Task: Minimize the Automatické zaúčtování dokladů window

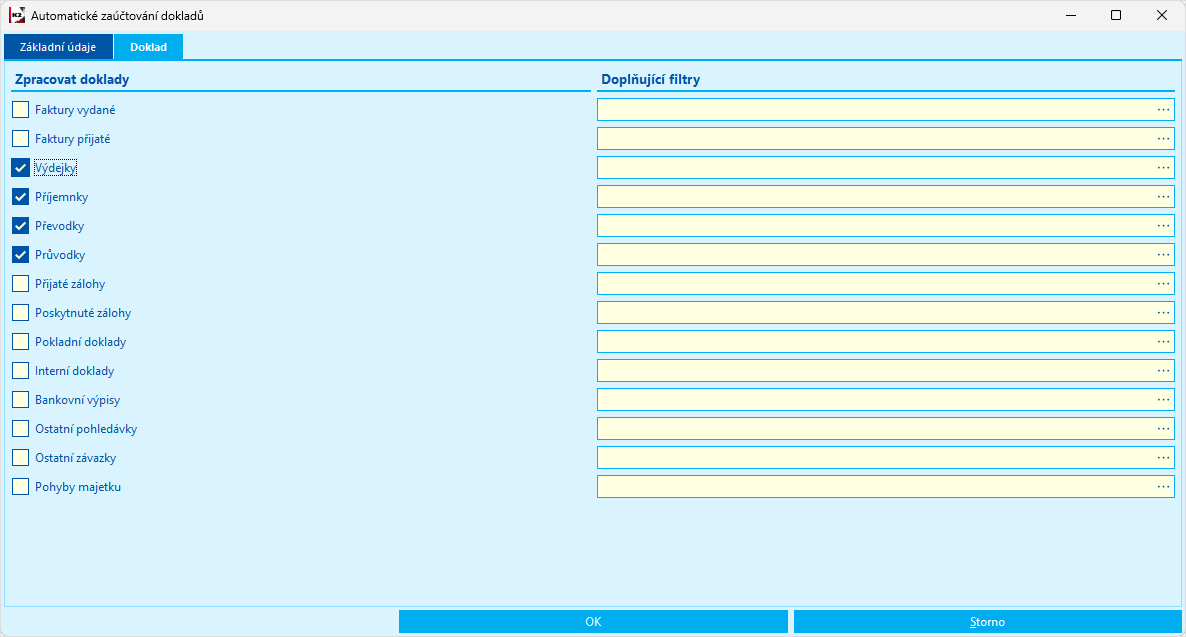Action: (x=1071, y=15)
